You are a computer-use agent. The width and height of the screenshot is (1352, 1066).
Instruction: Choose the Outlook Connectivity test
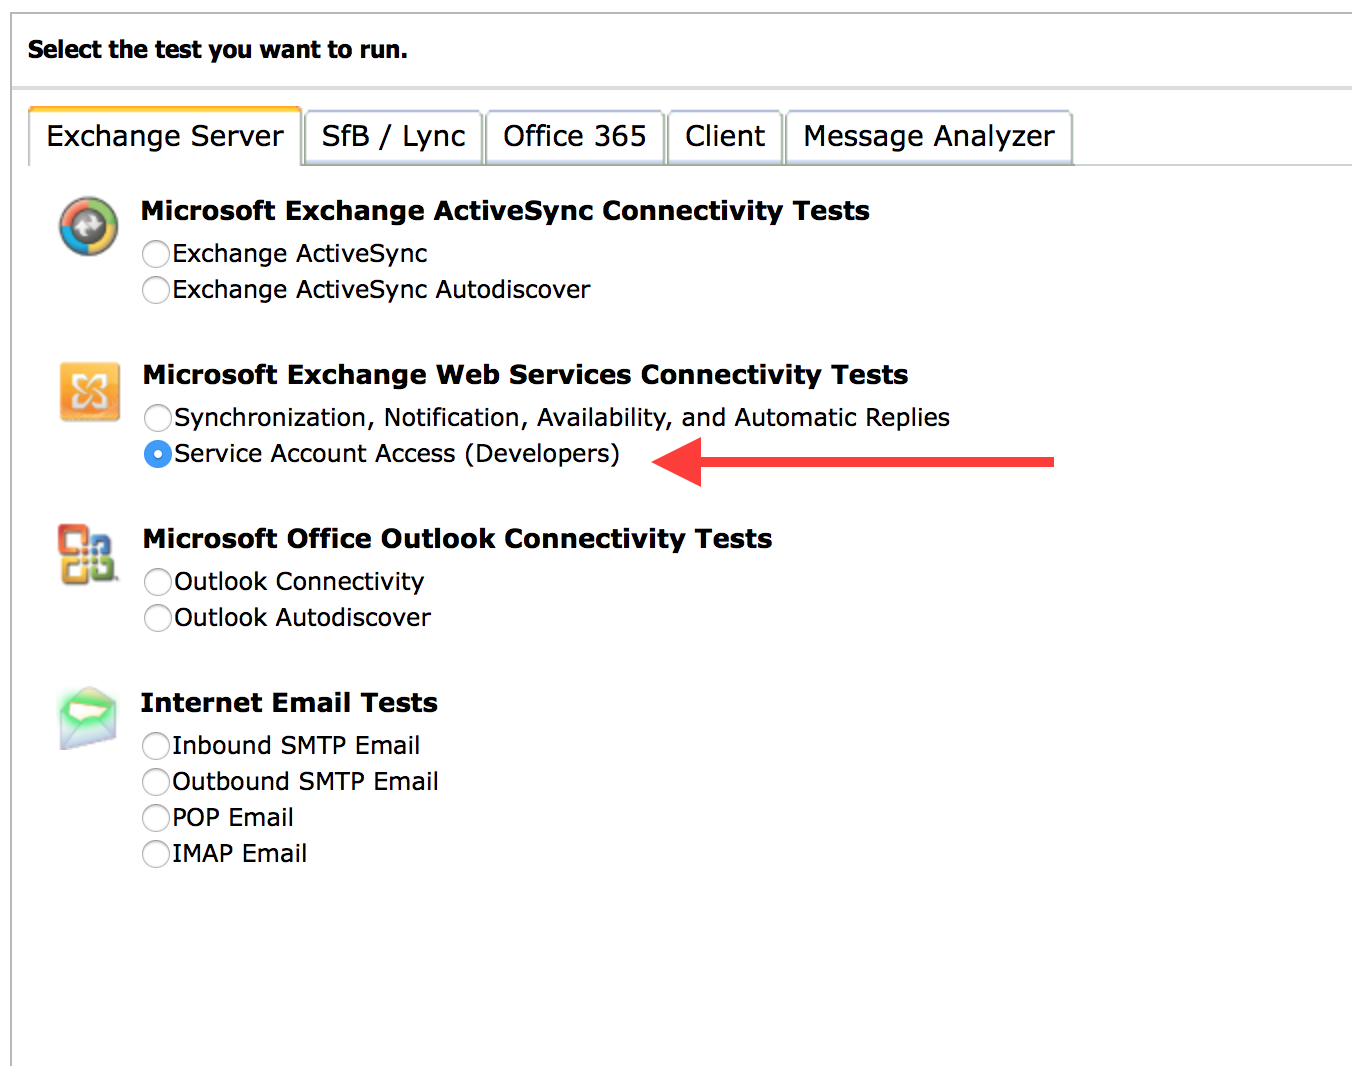click(157, 582)
